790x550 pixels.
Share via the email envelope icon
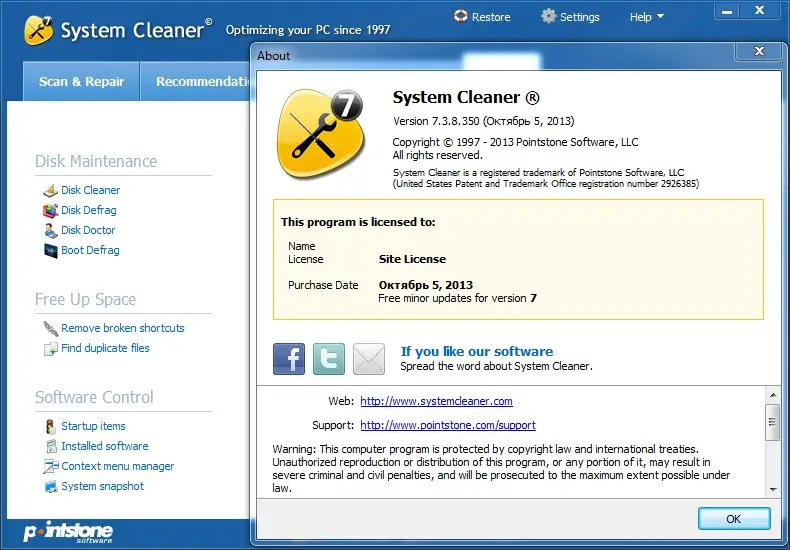369,359
